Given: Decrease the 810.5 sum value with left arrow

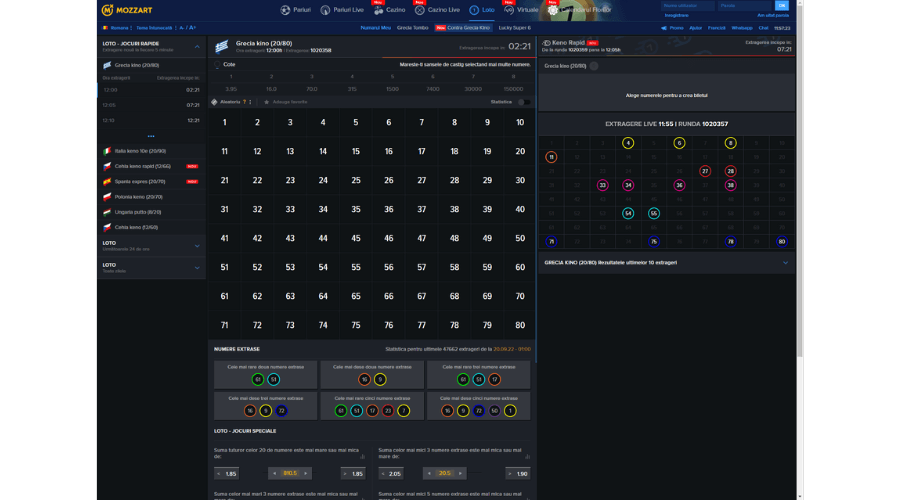Looking at the screenshot, I should coord(275,474).
